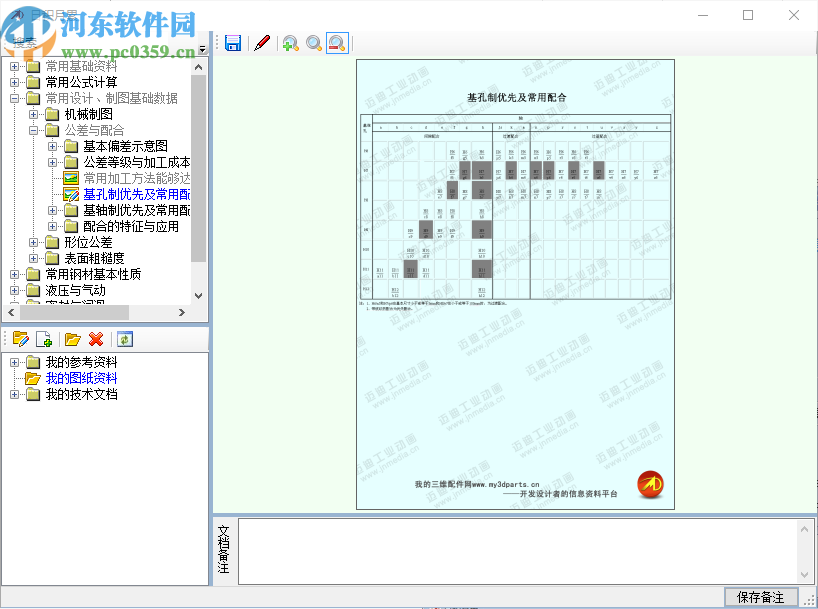Click the 保存备注 button
Image resolution: width=818 pixels, height=609 pixels.
tap(761, 597)
